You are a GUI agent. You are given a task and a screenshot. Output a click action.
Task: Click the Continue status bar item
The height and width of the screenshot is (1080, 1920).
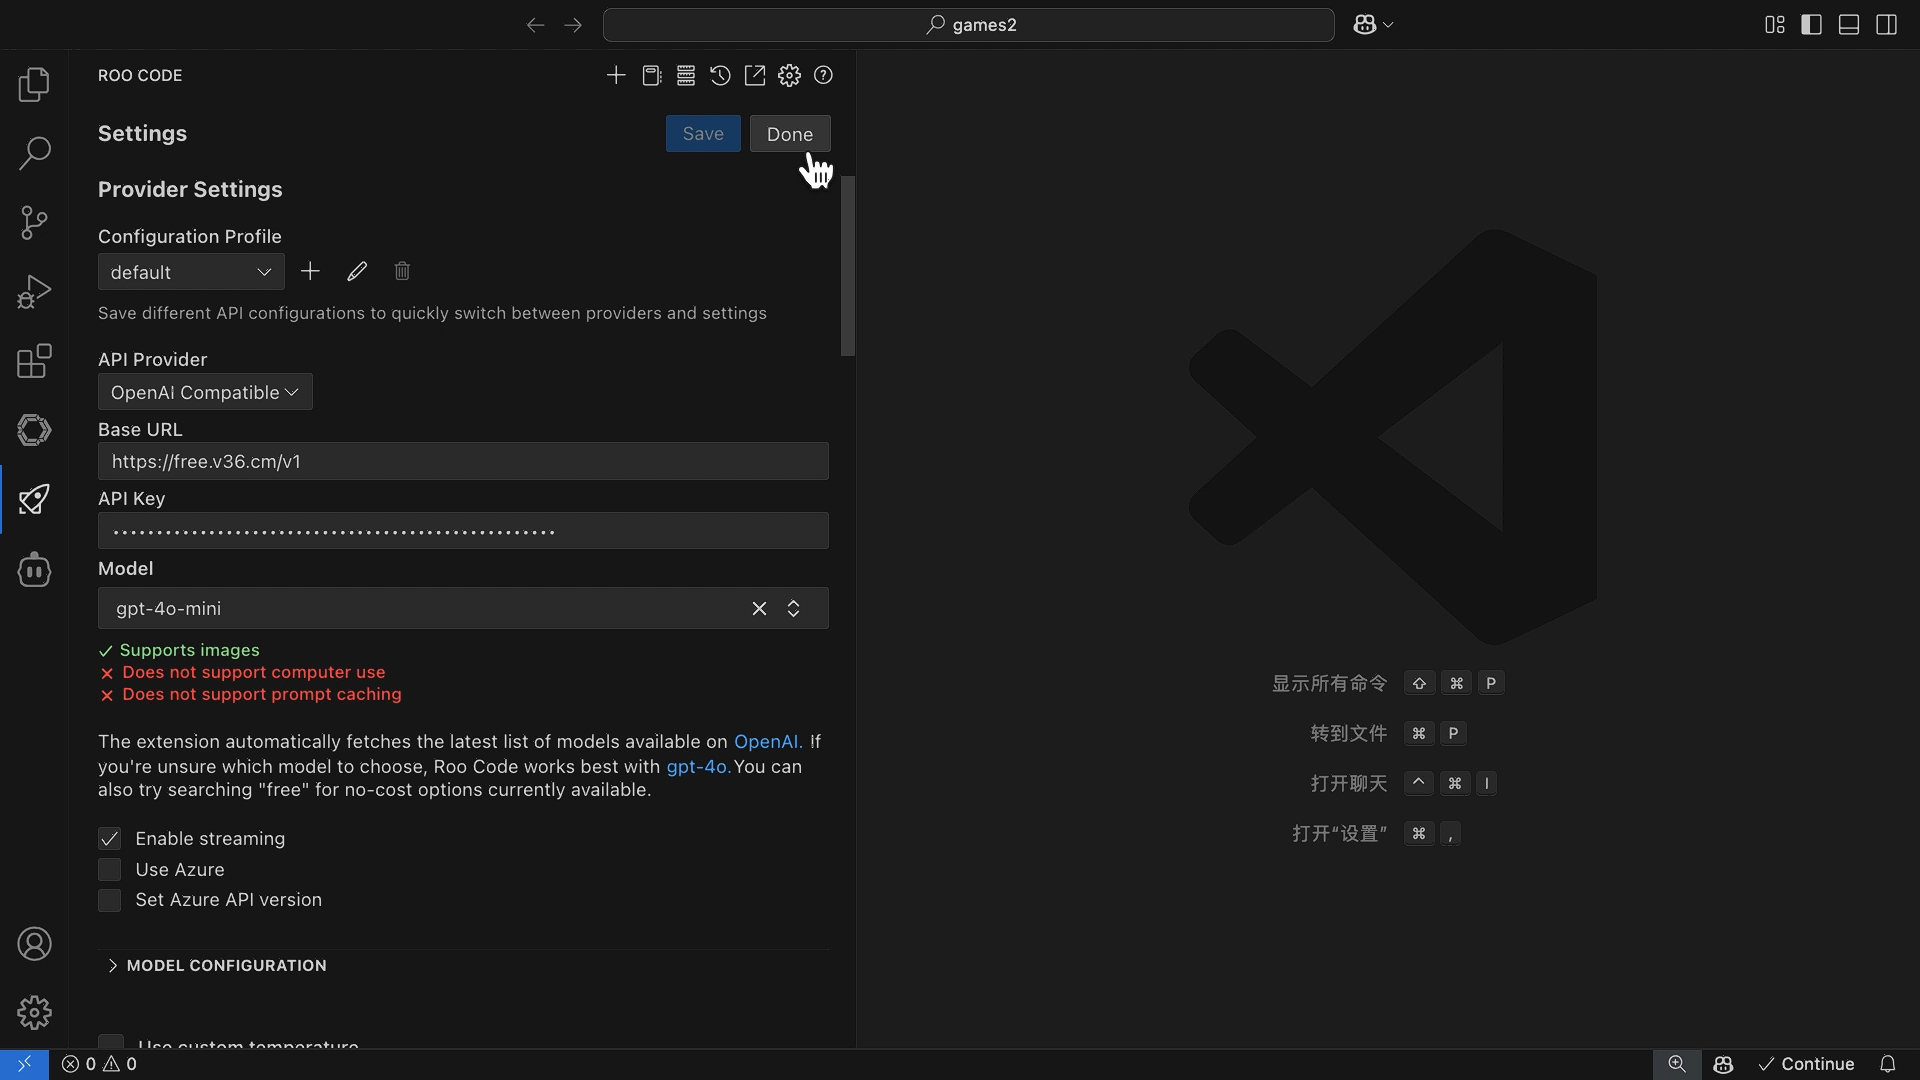point(1806,1064)
